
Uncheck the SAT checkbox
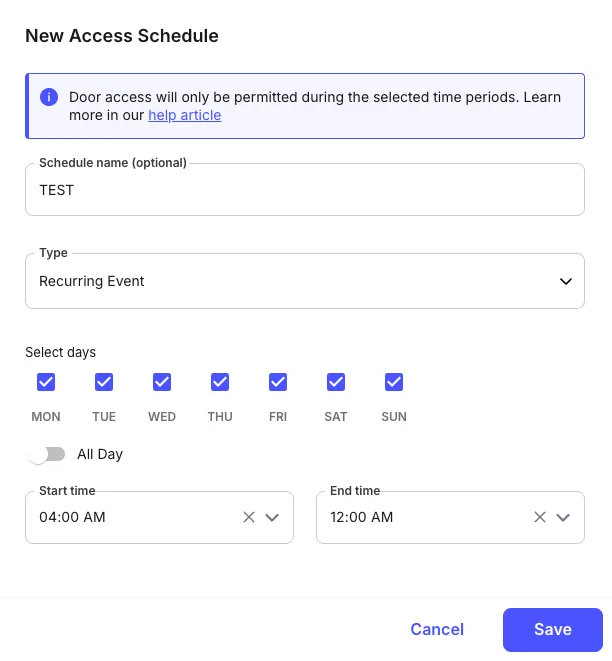(x=336, y=382)
